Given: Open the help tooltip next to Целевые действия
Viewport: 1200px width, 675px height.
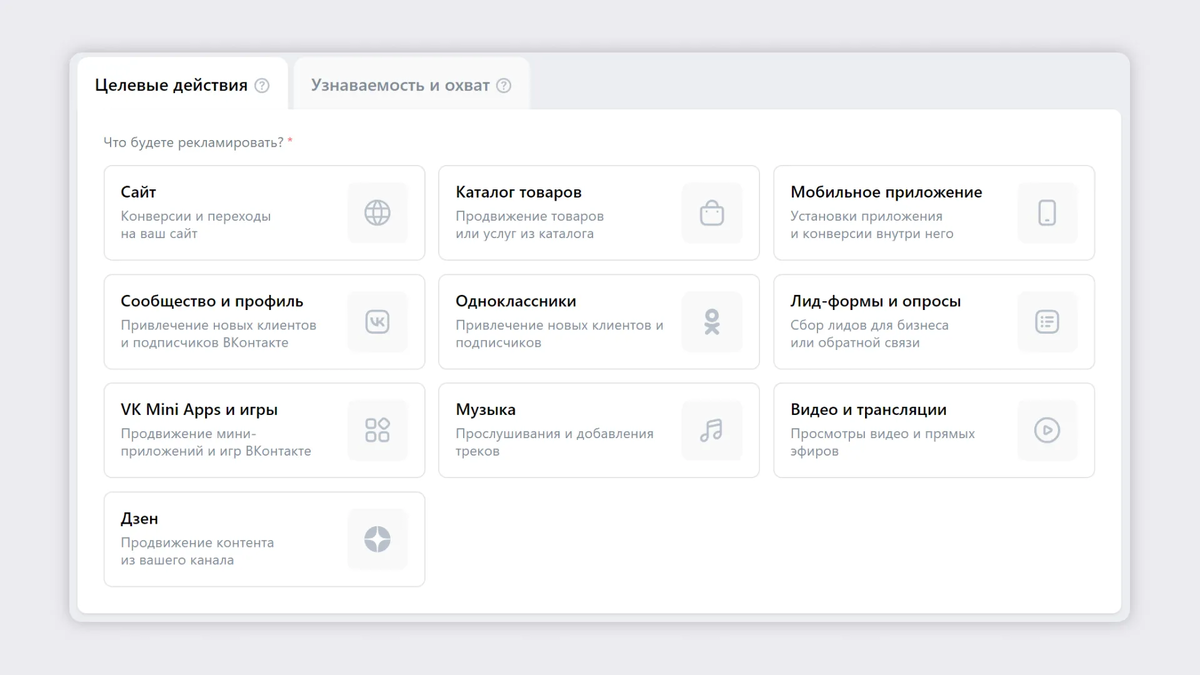Looking at the screenshot, I should (x=263, y=86).
